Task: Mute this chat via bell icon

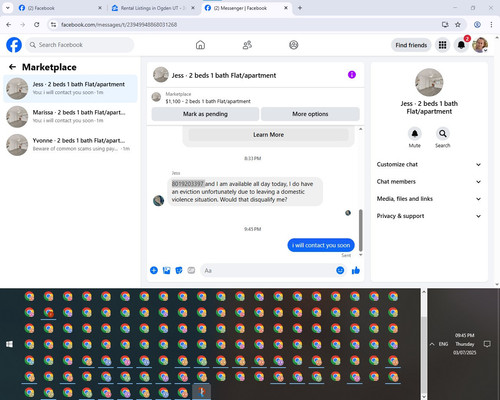Action: pyautogui.click(x=415, y=134)
